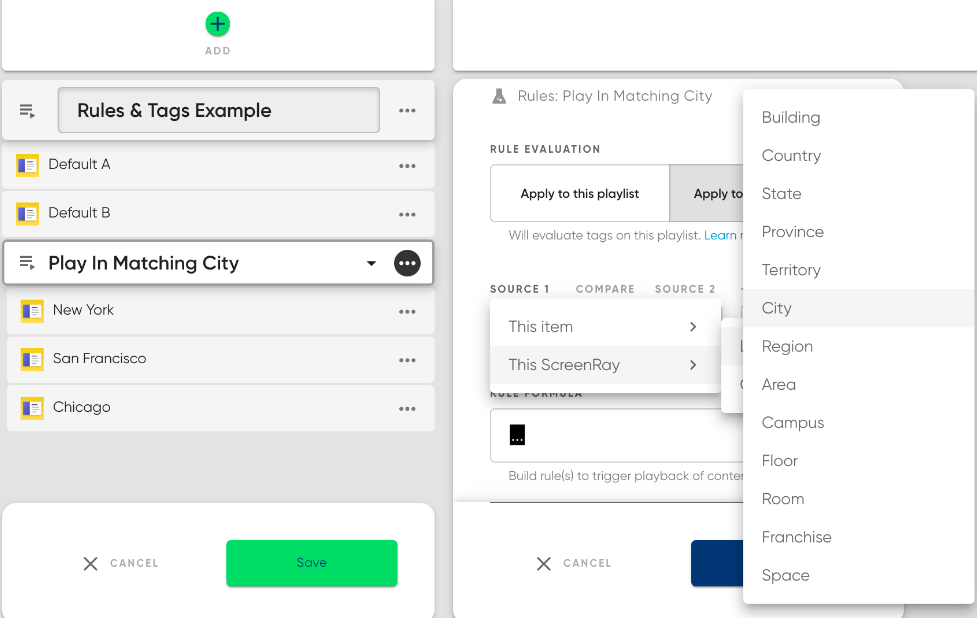Click the playlist icon beside Play In Matching City
The width and height of the screenshot is (977, 618).
click(27, 263)
